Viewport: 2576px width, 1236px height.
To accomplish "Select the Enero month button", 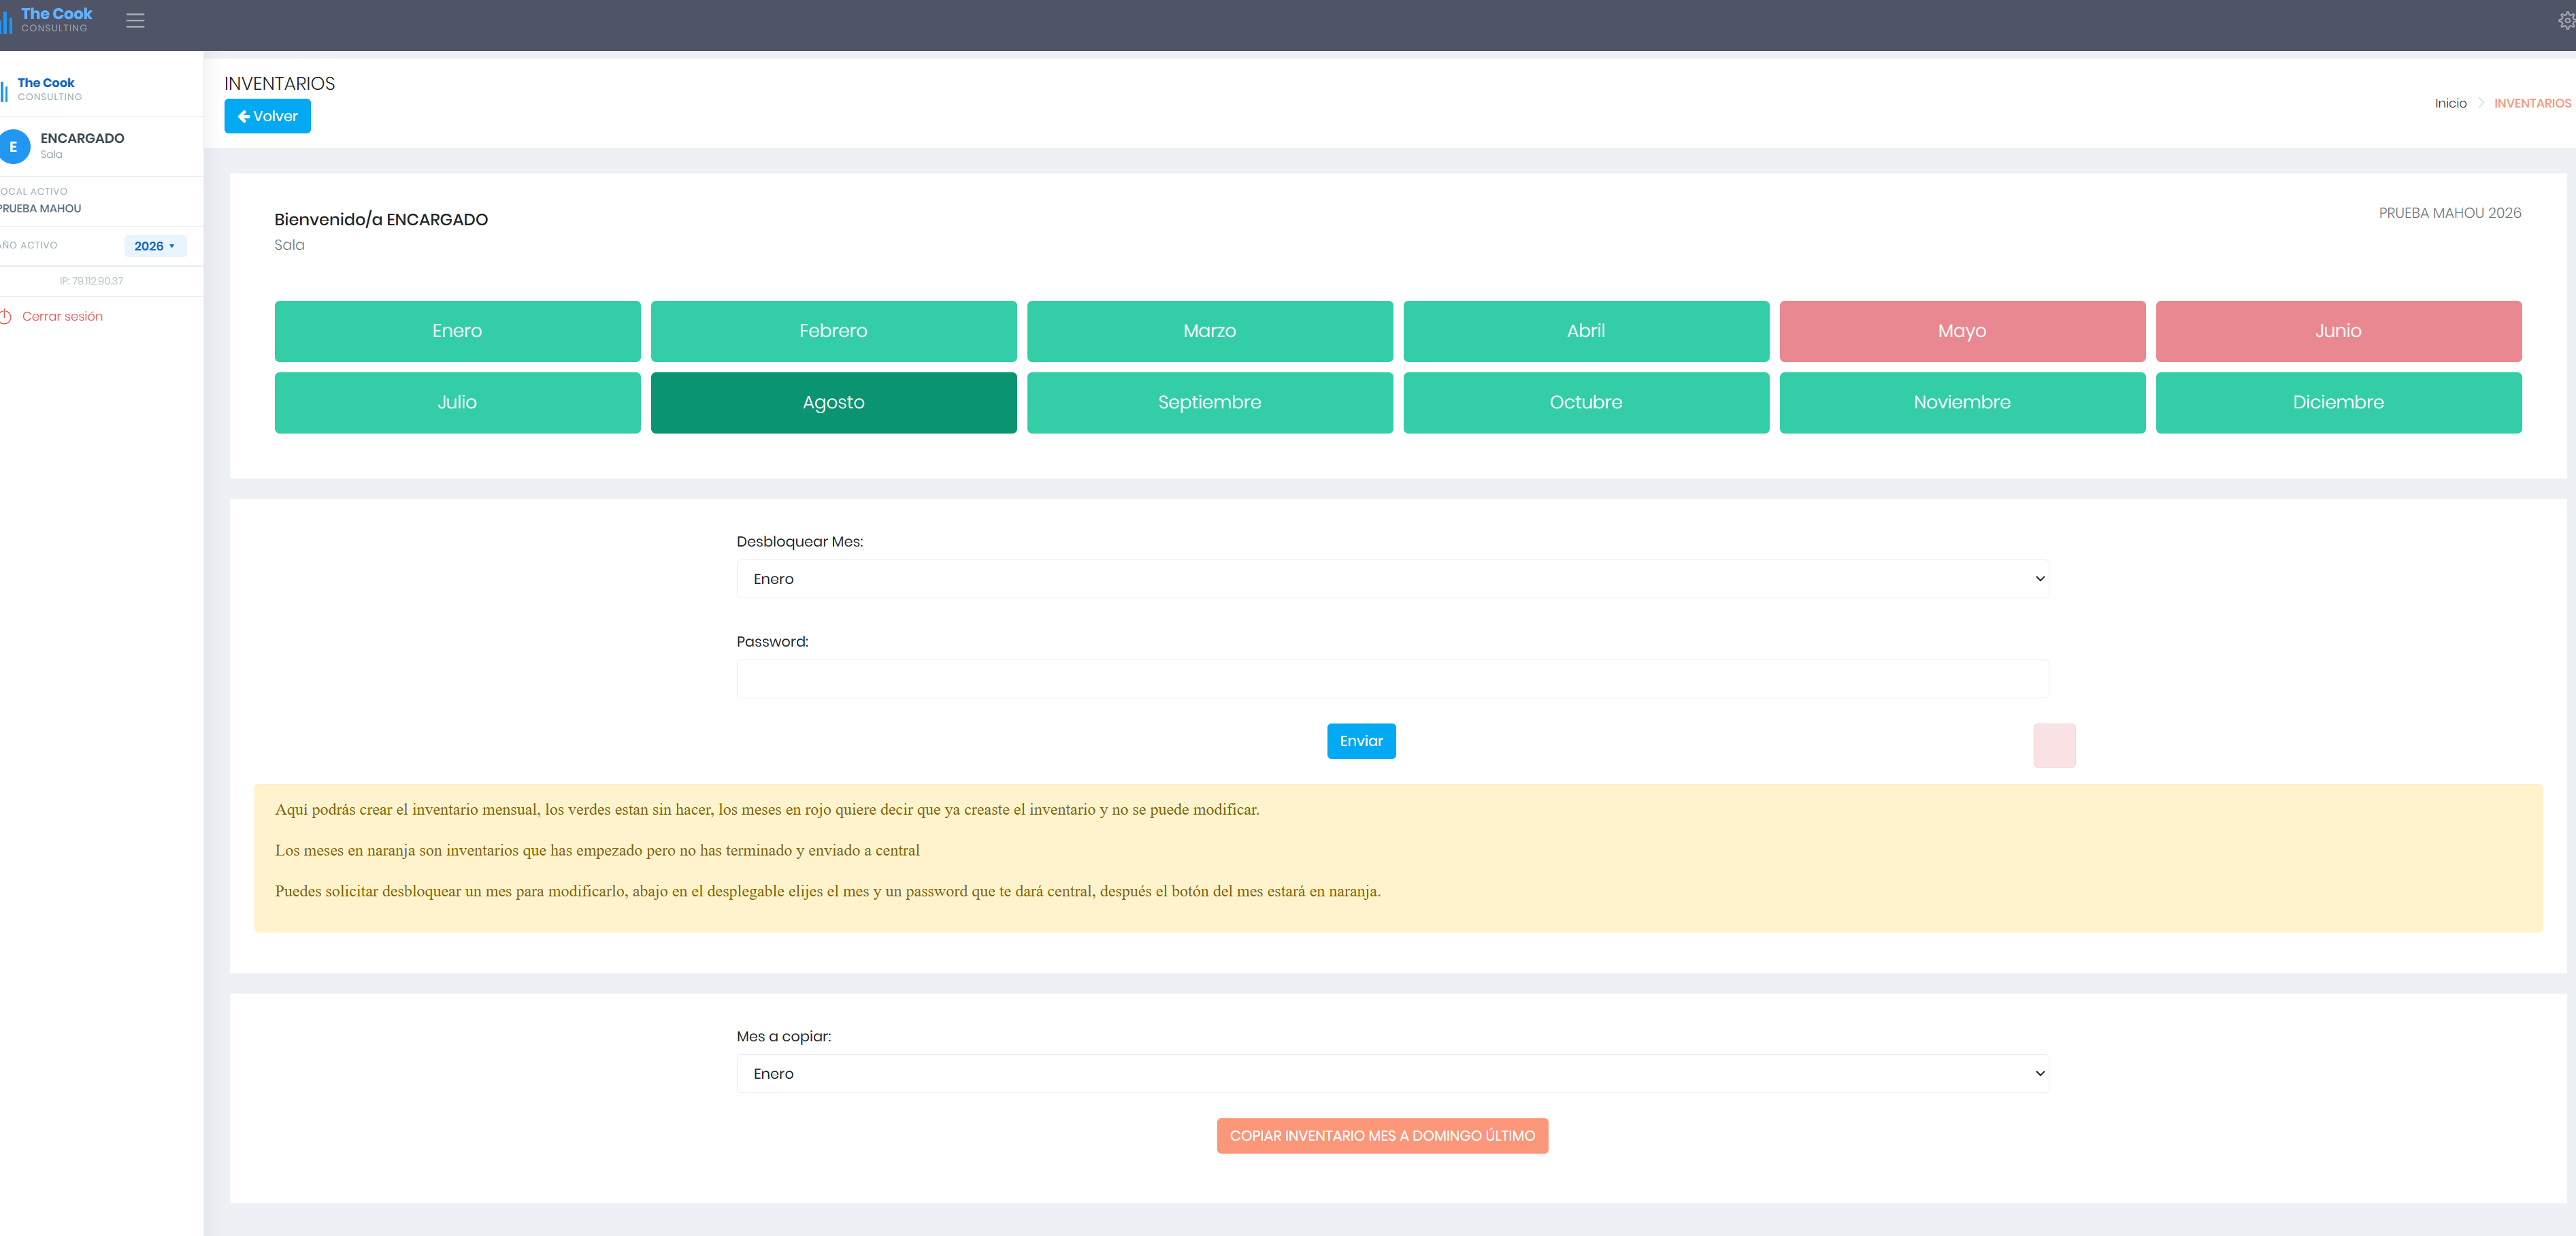I will pyautogui.click(x=457, y=331).
